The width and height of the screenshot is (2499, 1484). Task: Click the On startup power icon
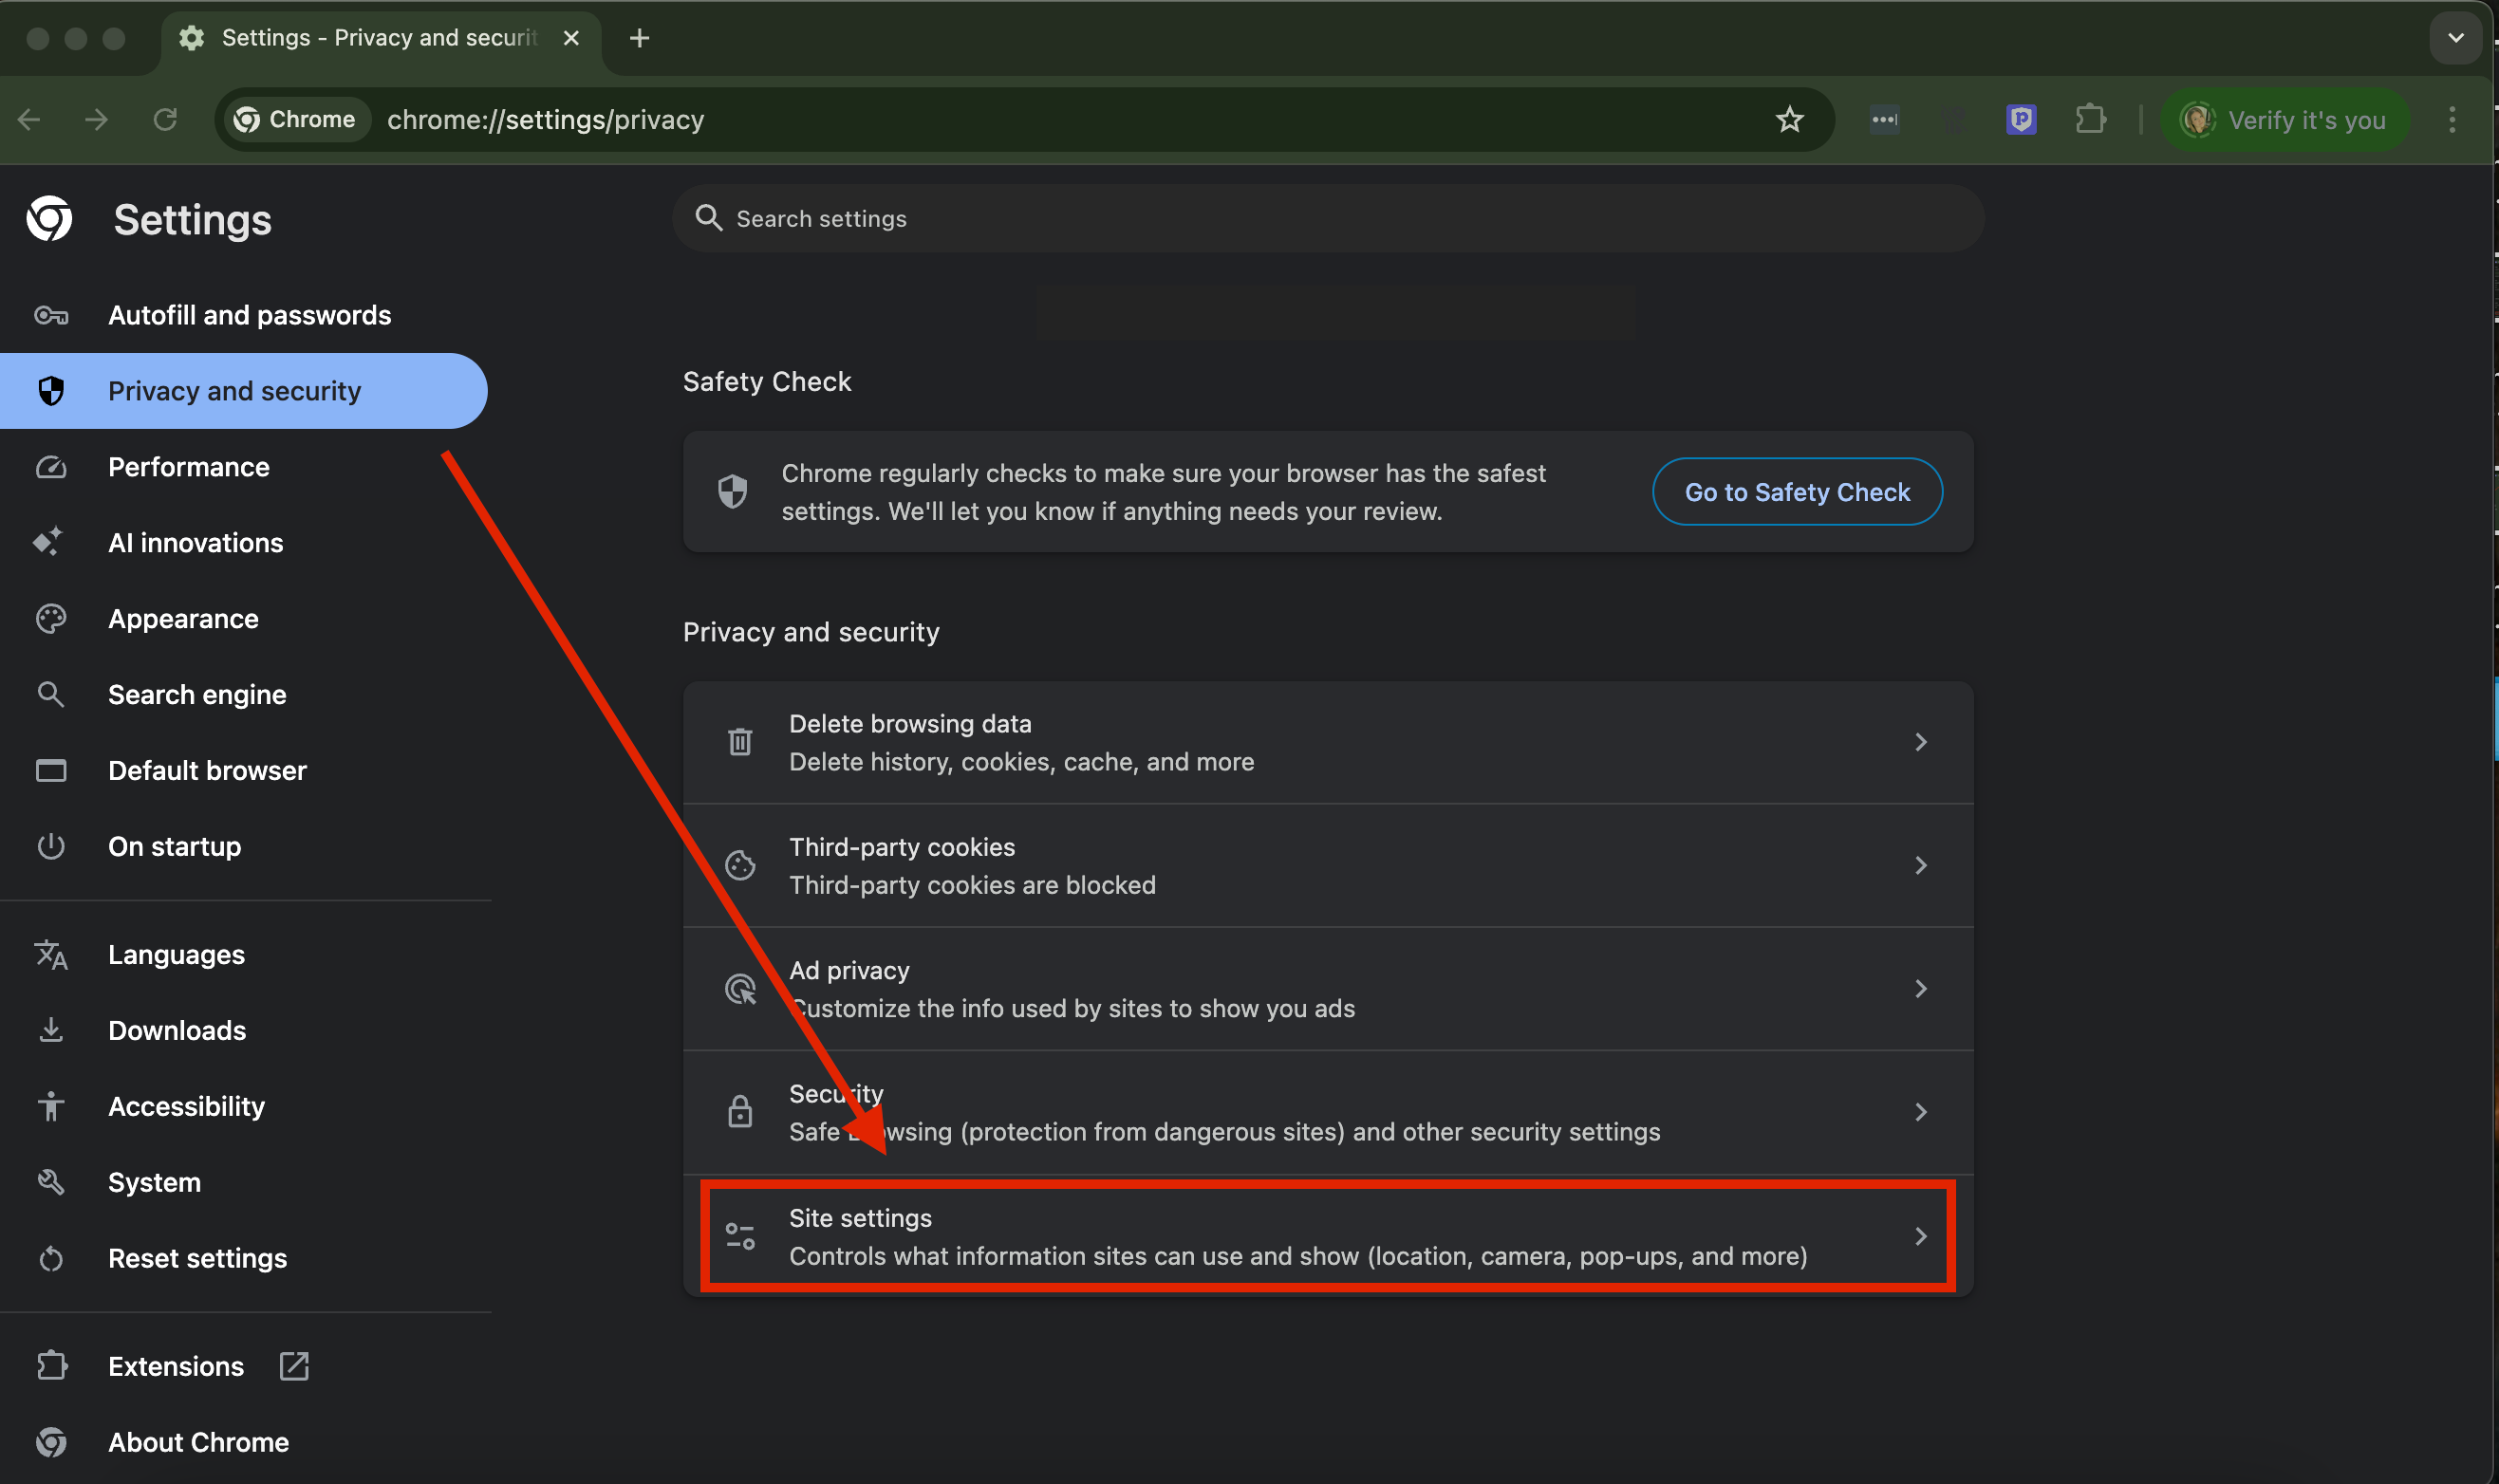pos(50,846)
